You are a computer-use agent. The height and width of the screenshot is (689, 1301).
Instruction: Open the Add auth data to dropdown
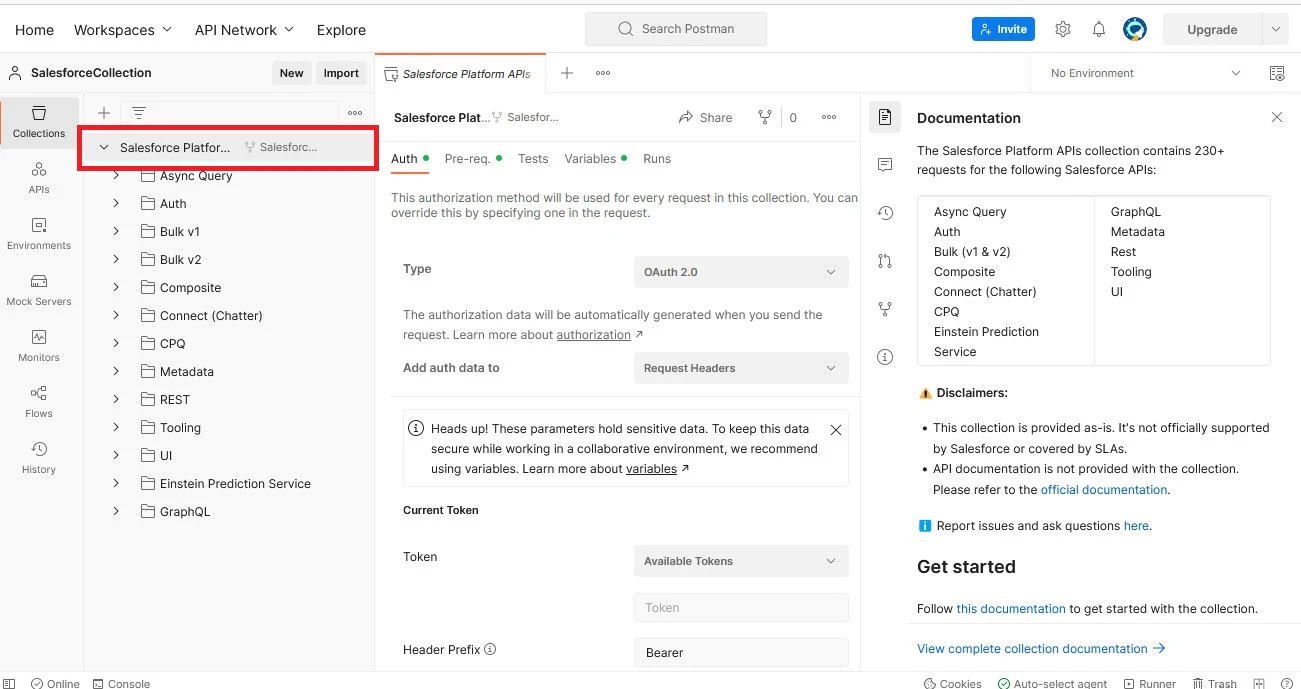[741, 368]
